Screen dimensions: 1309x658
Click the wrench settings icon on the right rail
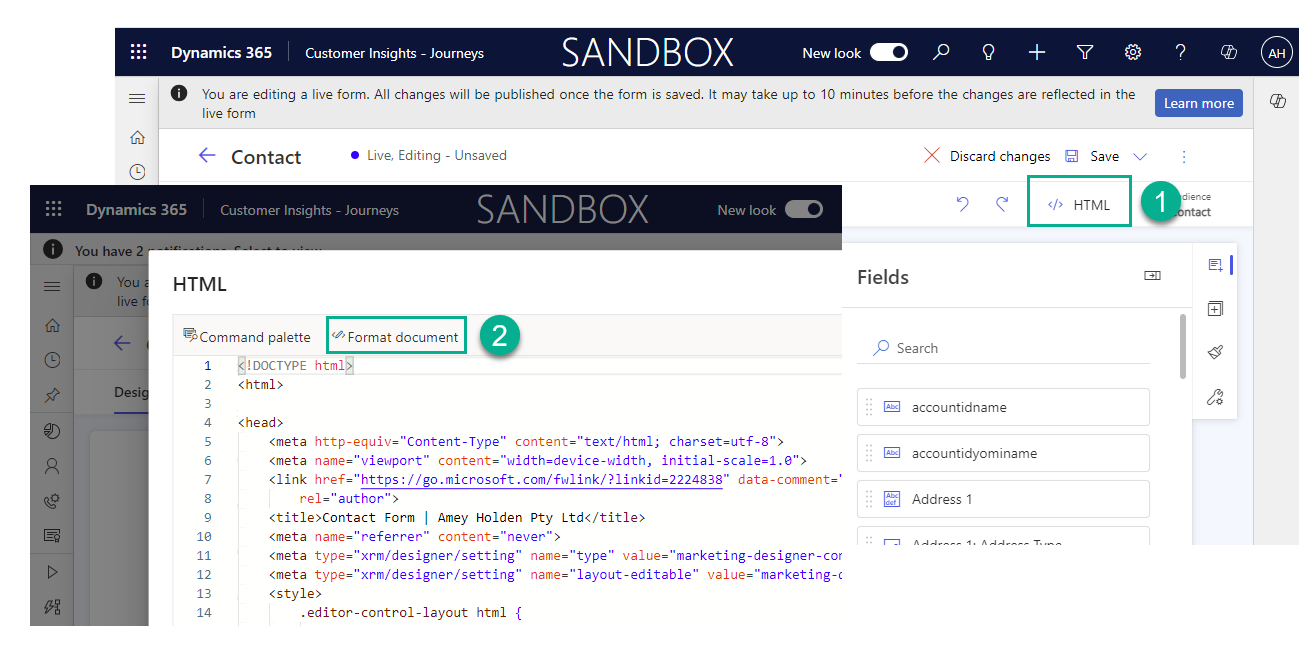click(1215, 396)
